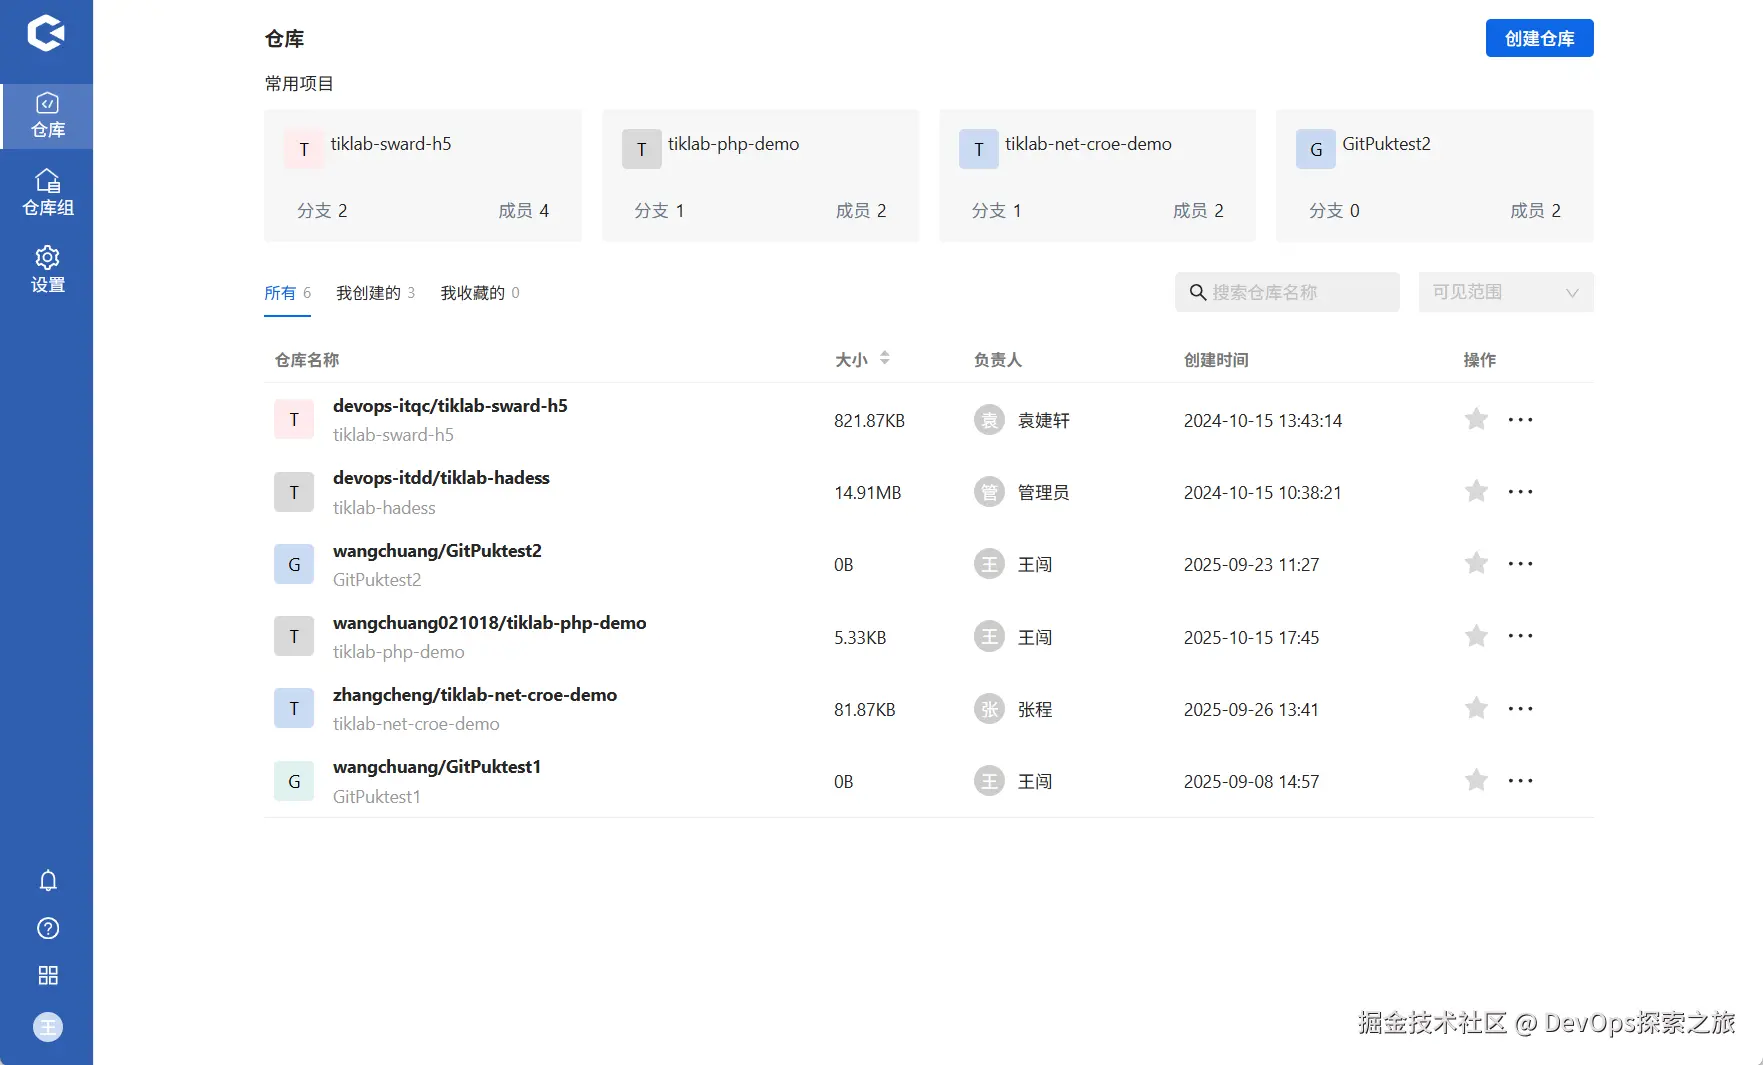Open the tiklab-net-croe-demo common project card
The height and width of the screenshot is (1065, 1763).
1097,175
